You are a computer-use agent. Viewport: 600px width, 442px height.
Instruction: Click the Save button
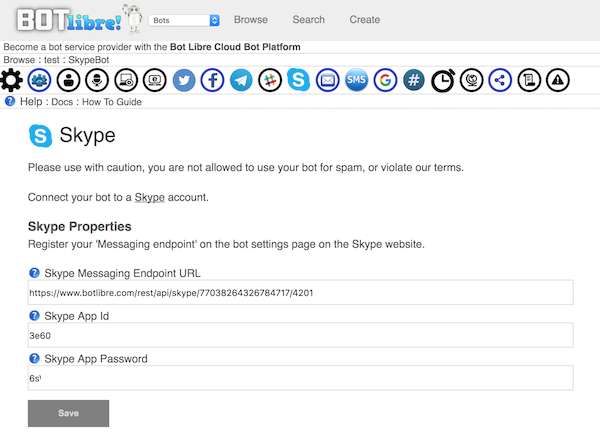point(68,413)
